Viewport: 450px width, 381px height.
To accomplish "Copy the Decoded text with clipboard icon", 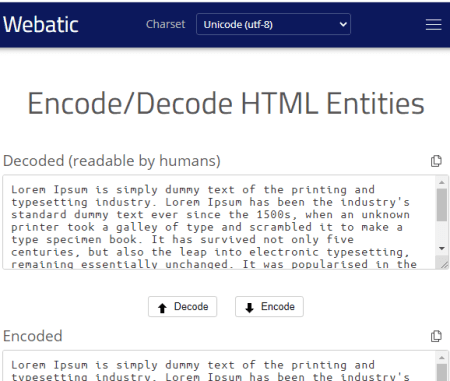I will click(x=436, y=161).
